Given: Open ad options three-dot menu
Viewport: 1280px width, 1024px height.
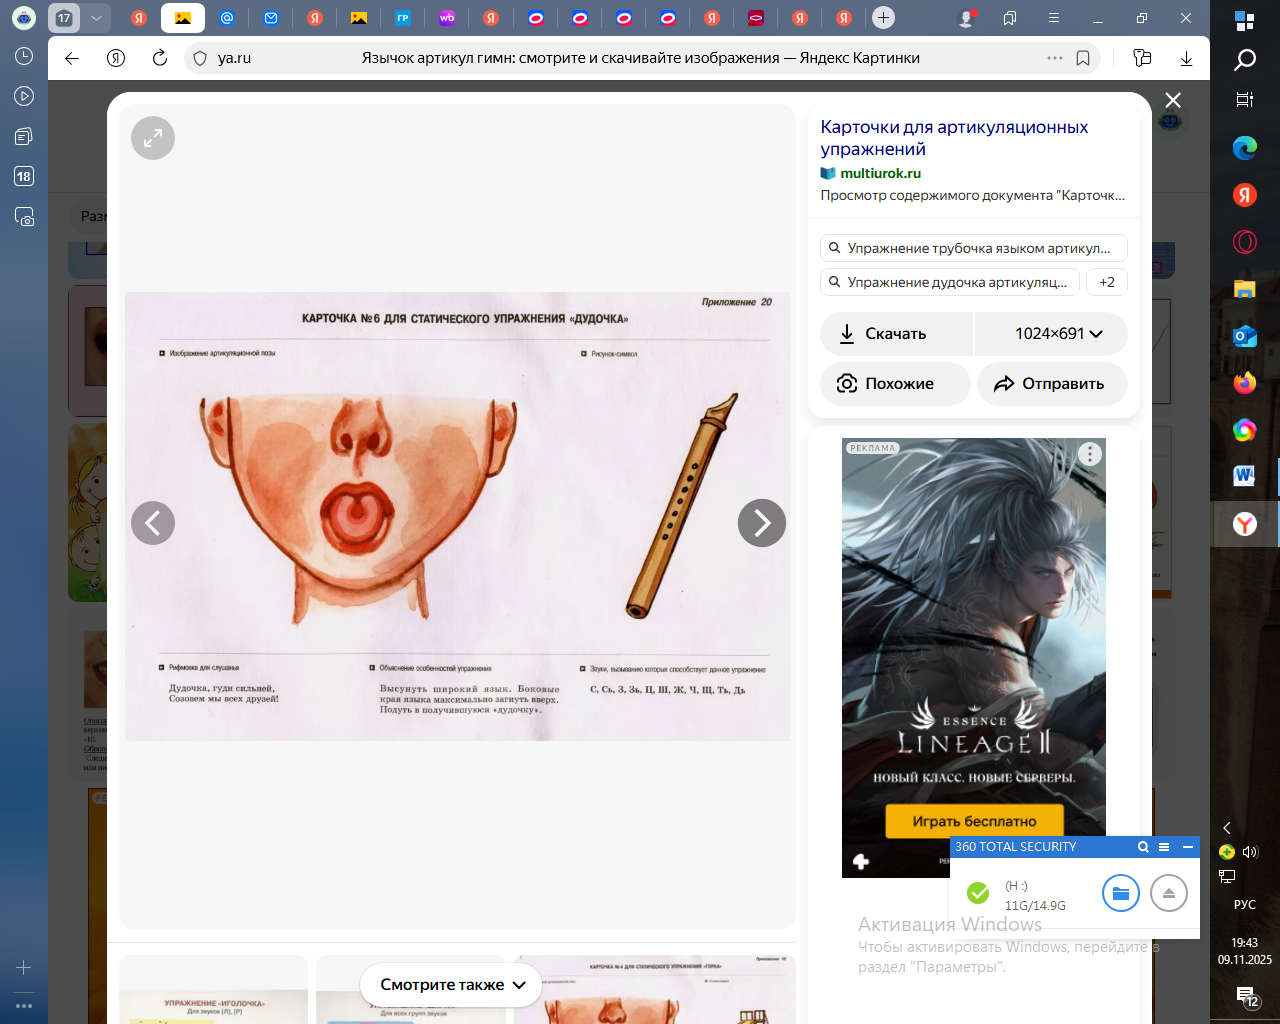Looking at the screenshot, I should 1090,454.
